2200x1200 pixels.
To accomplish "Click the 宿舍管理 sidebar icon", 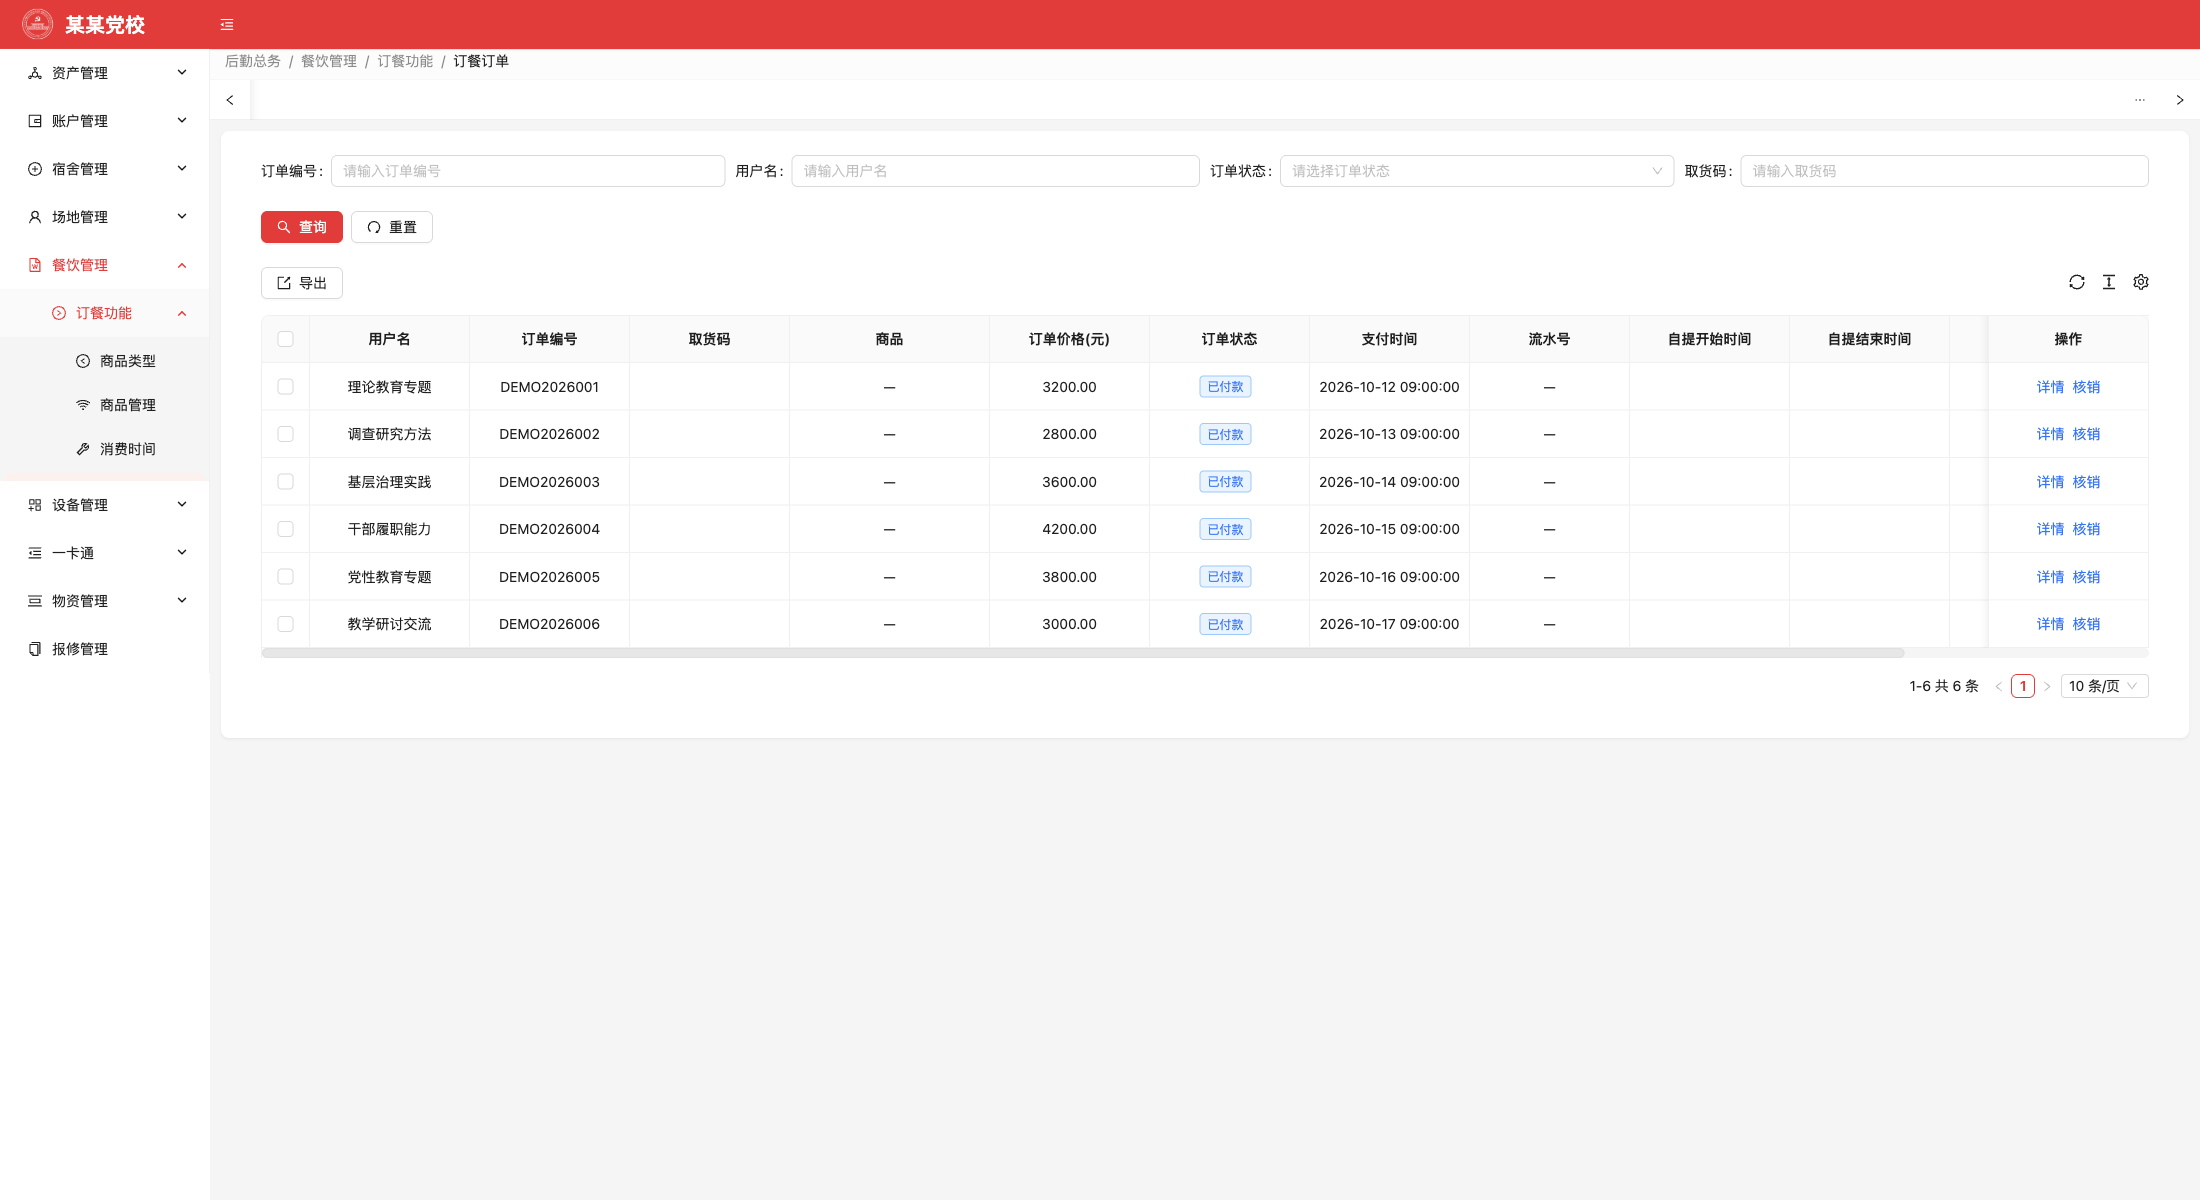I will pos(35,169).
